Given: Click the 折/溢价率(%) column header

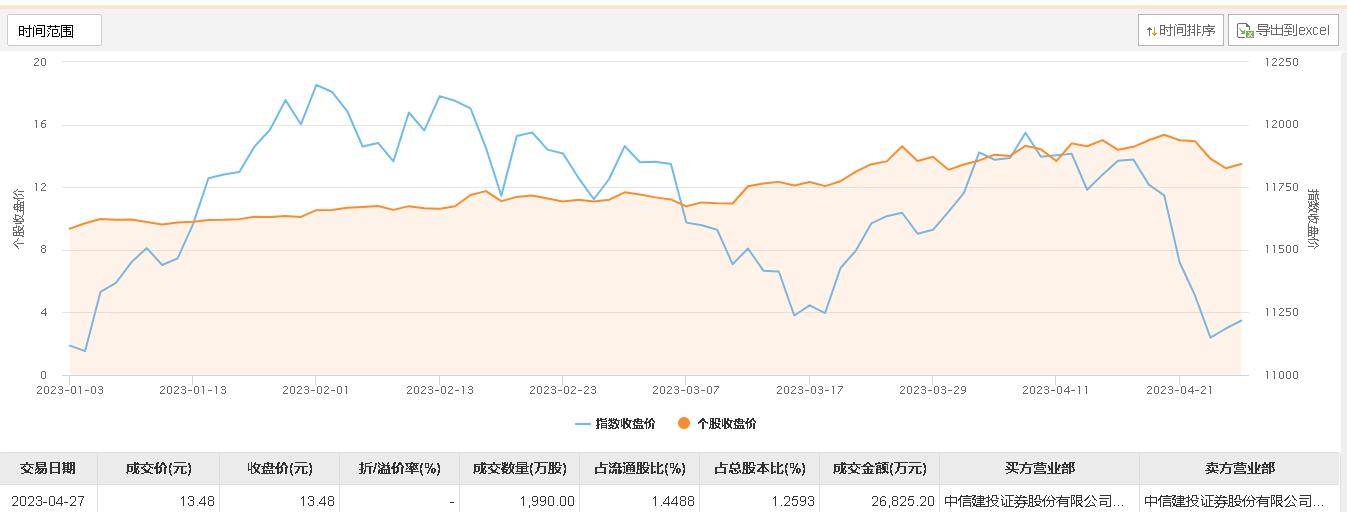Looking at the screenshot, I should click(399, 468).
